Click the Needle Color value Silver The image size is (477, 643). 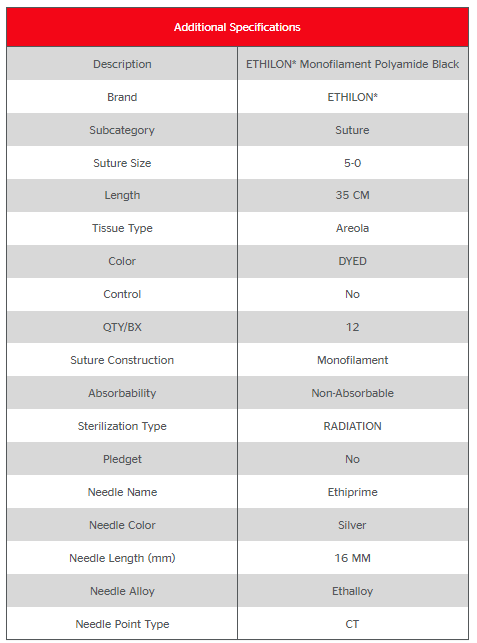[352, 525]
